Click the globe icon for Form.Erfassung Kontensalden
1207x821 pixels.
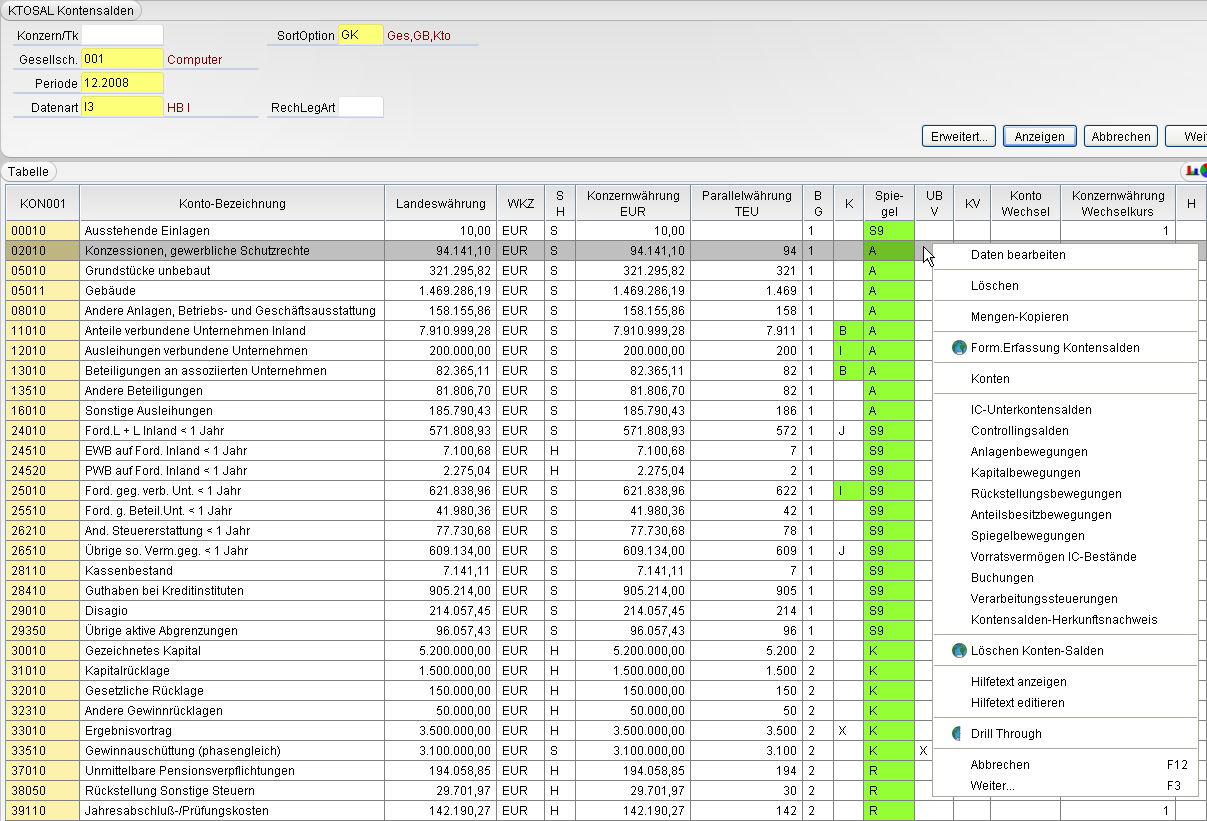tap(959, 348)
